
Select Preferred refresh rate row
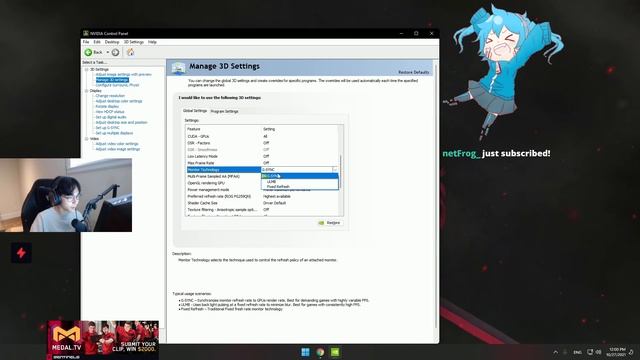click(261, 196)
